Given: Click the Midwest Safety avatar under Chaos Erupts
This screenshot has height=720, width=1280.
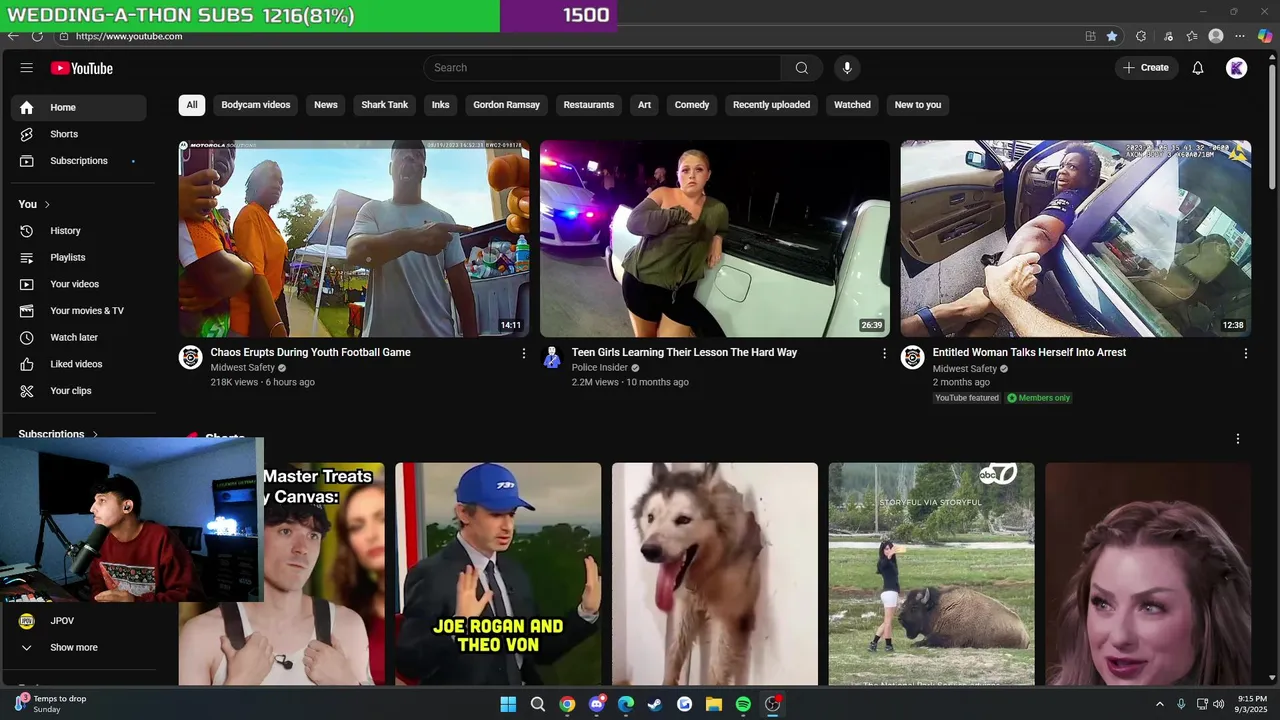Looking at the screenshot, I should pos(191,358).
